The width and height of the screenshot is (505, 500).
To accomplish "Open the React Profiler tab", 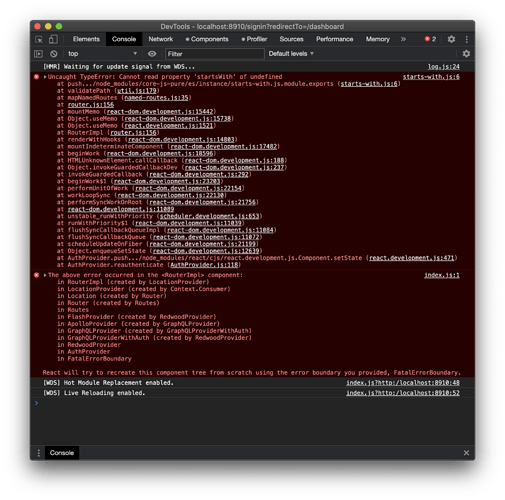I will pyautogui.click(x=254, y=39).
